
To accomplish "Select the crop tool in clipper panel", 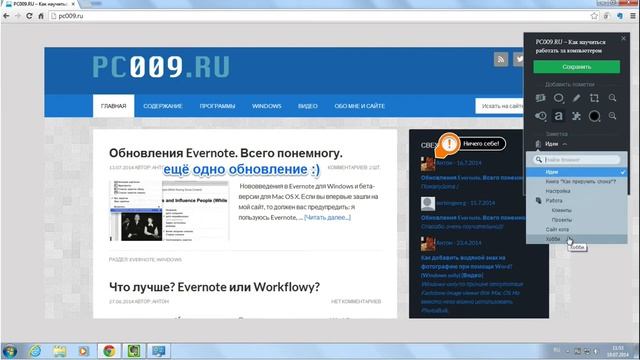I will 594,98.
